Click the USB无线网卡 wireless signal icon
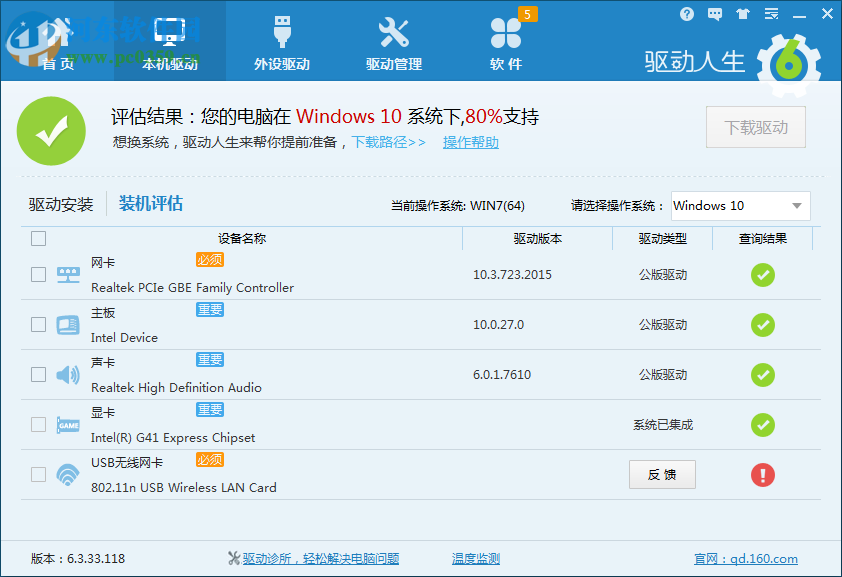 click(x=67, y=474)
